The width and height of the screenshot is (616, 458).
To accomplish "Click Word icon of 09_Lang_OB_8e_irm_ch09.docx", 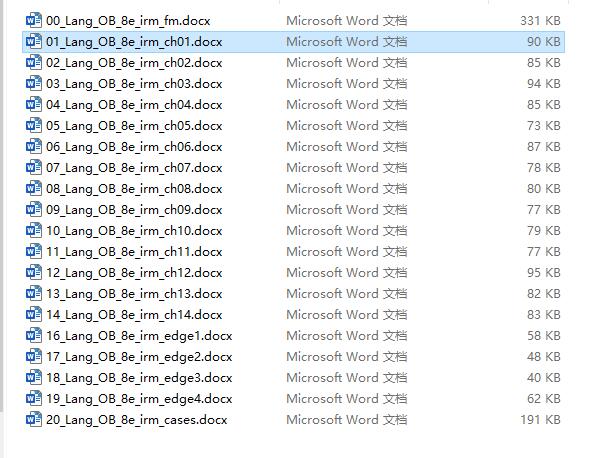I will (x=34, y=209).
